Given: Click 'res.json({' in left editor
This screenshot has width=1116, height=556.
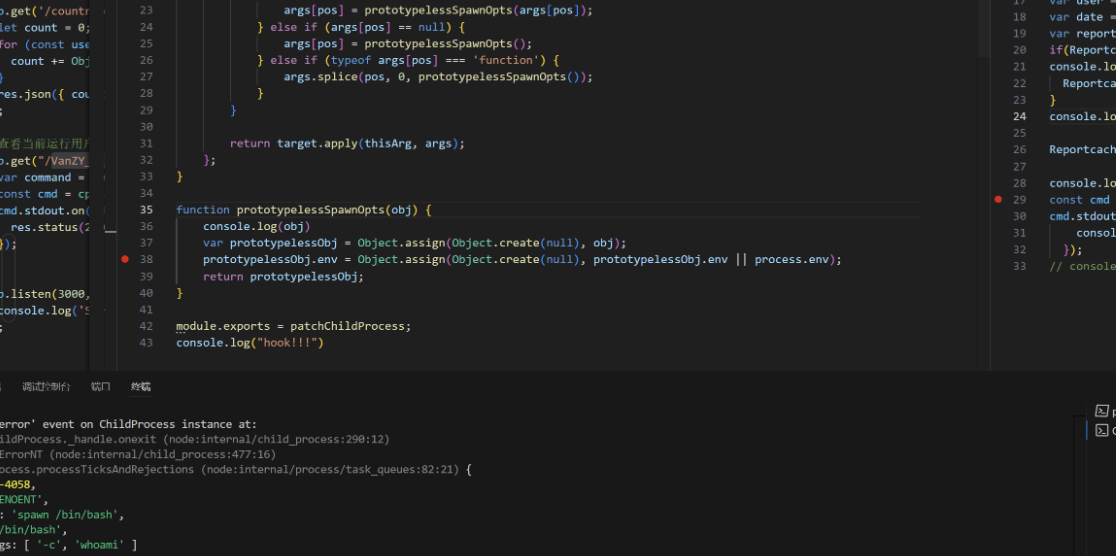Looking at the screenshot, I should click(33, 94).
